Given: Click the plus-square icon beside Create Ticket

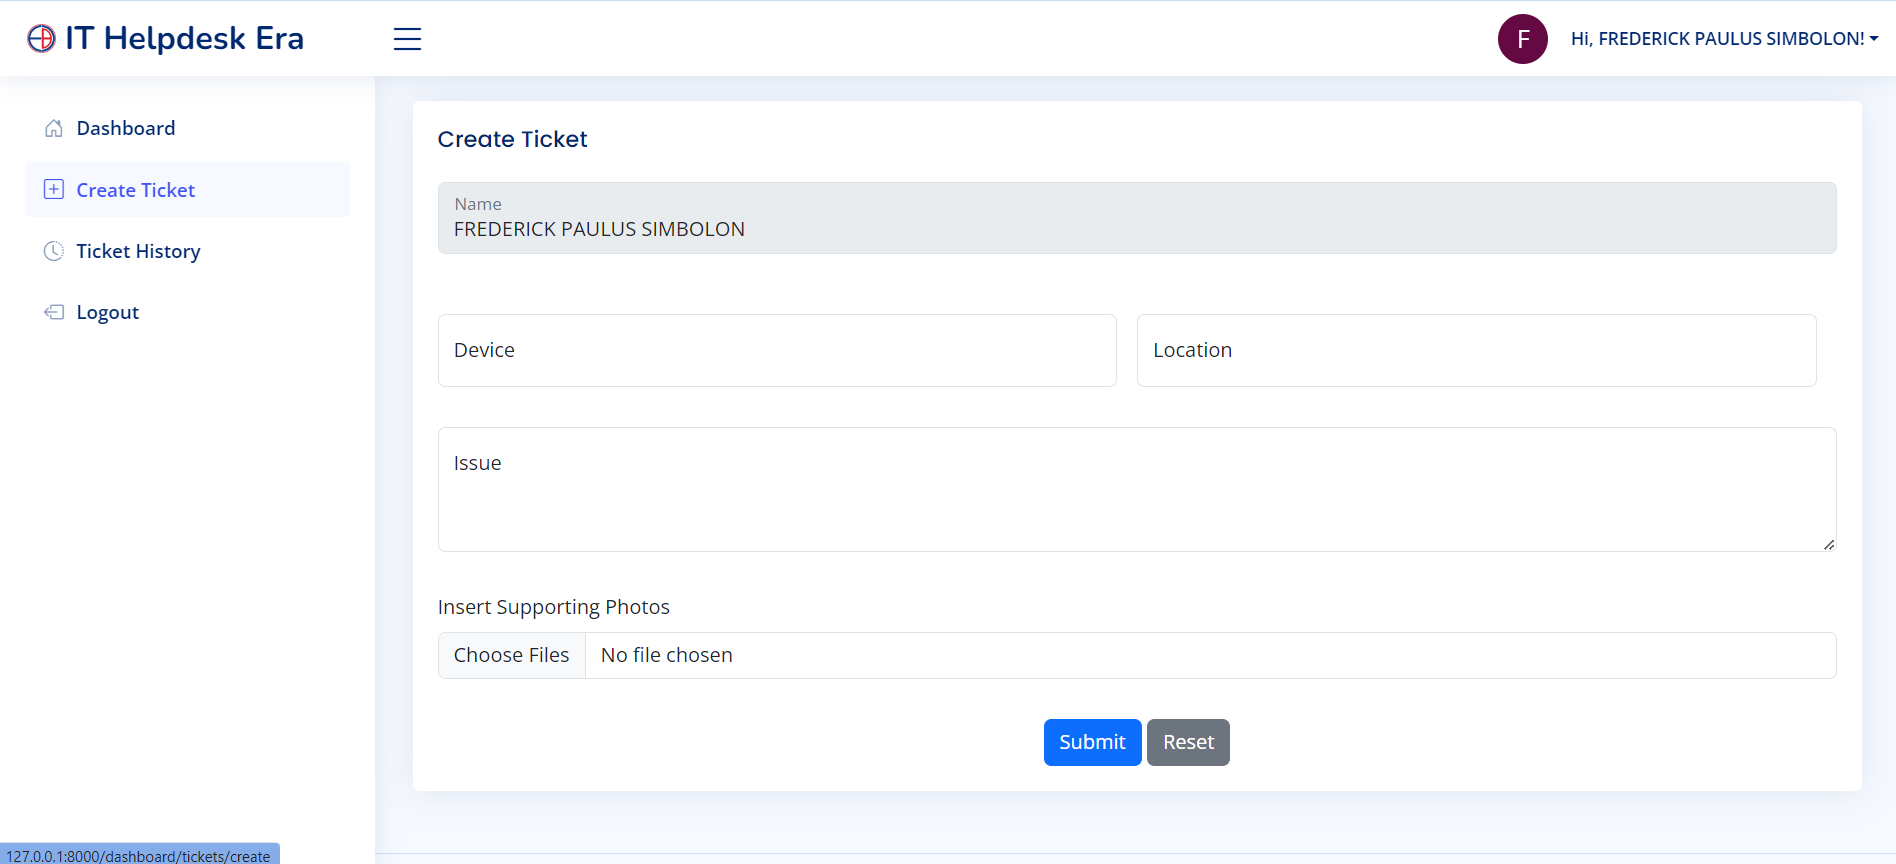Looking at the screenshot, I should tap(54, 190).
